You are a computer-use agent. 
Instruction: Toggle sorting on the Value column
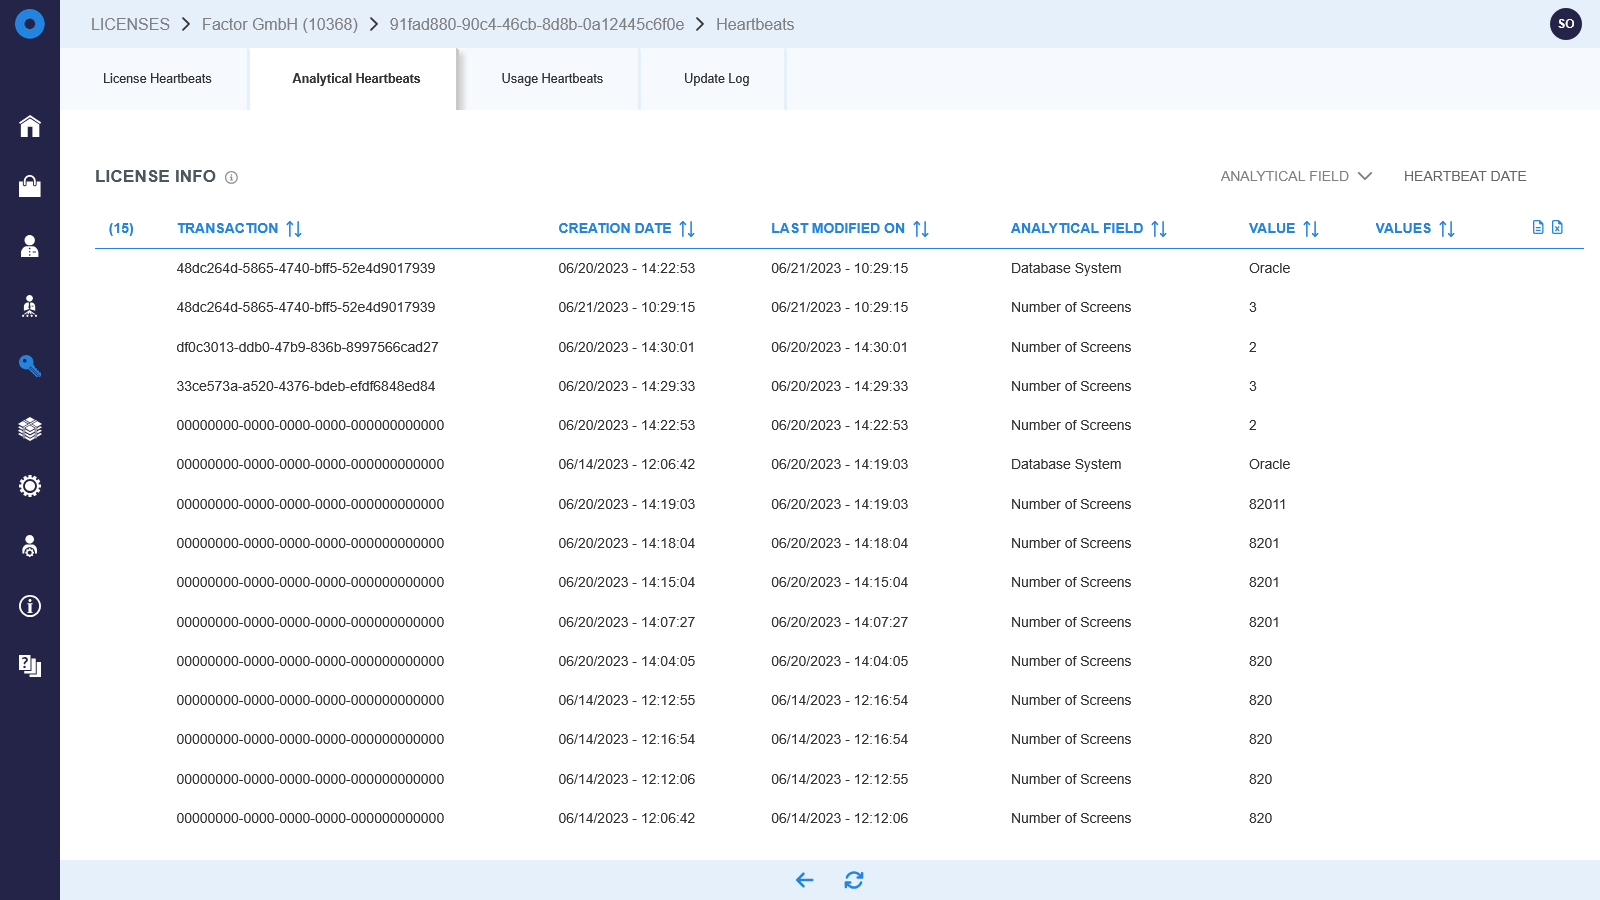coord(1311,228)
